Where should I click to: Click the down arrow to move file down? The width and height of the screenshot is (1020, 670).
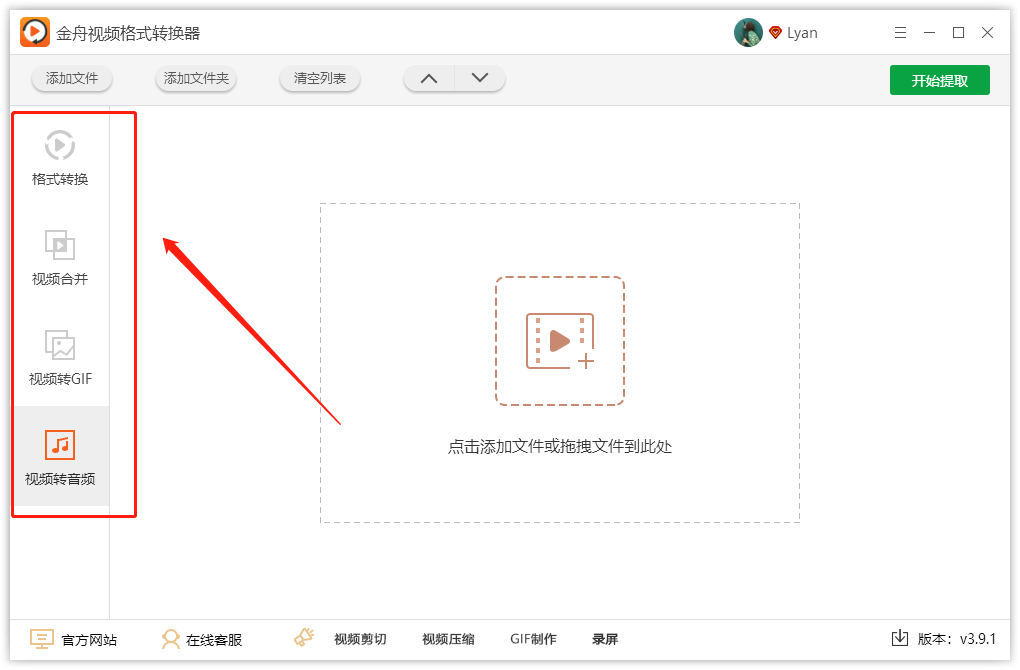478,77
